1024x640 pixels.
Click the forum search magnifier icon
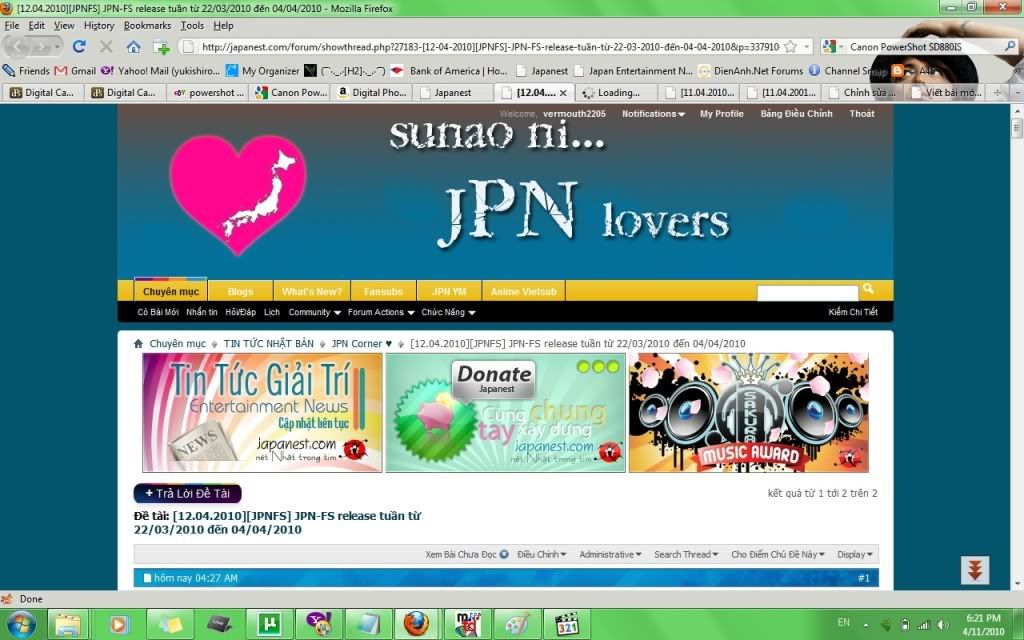[x=868, y=289]
